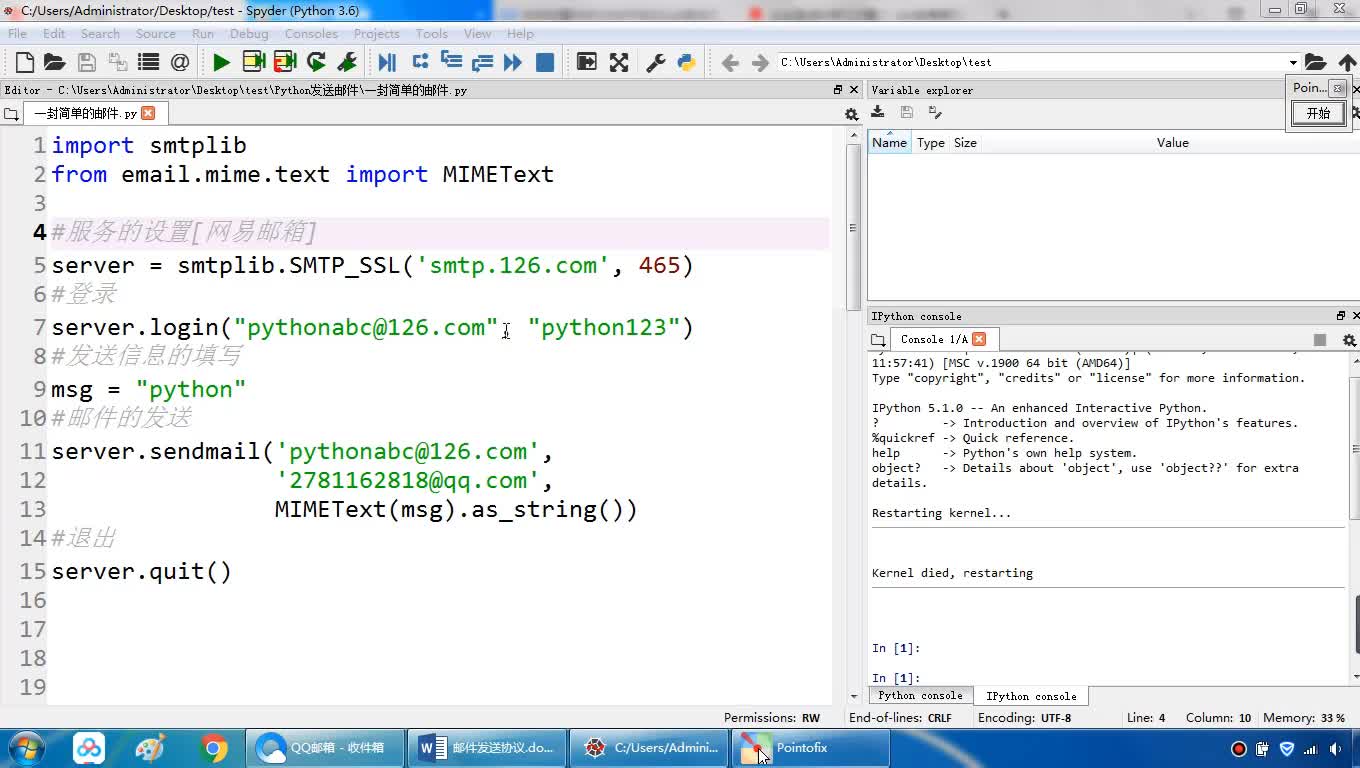Sort variables by the Name column header
Screen dimensions: 1360x768
point(889,143)
